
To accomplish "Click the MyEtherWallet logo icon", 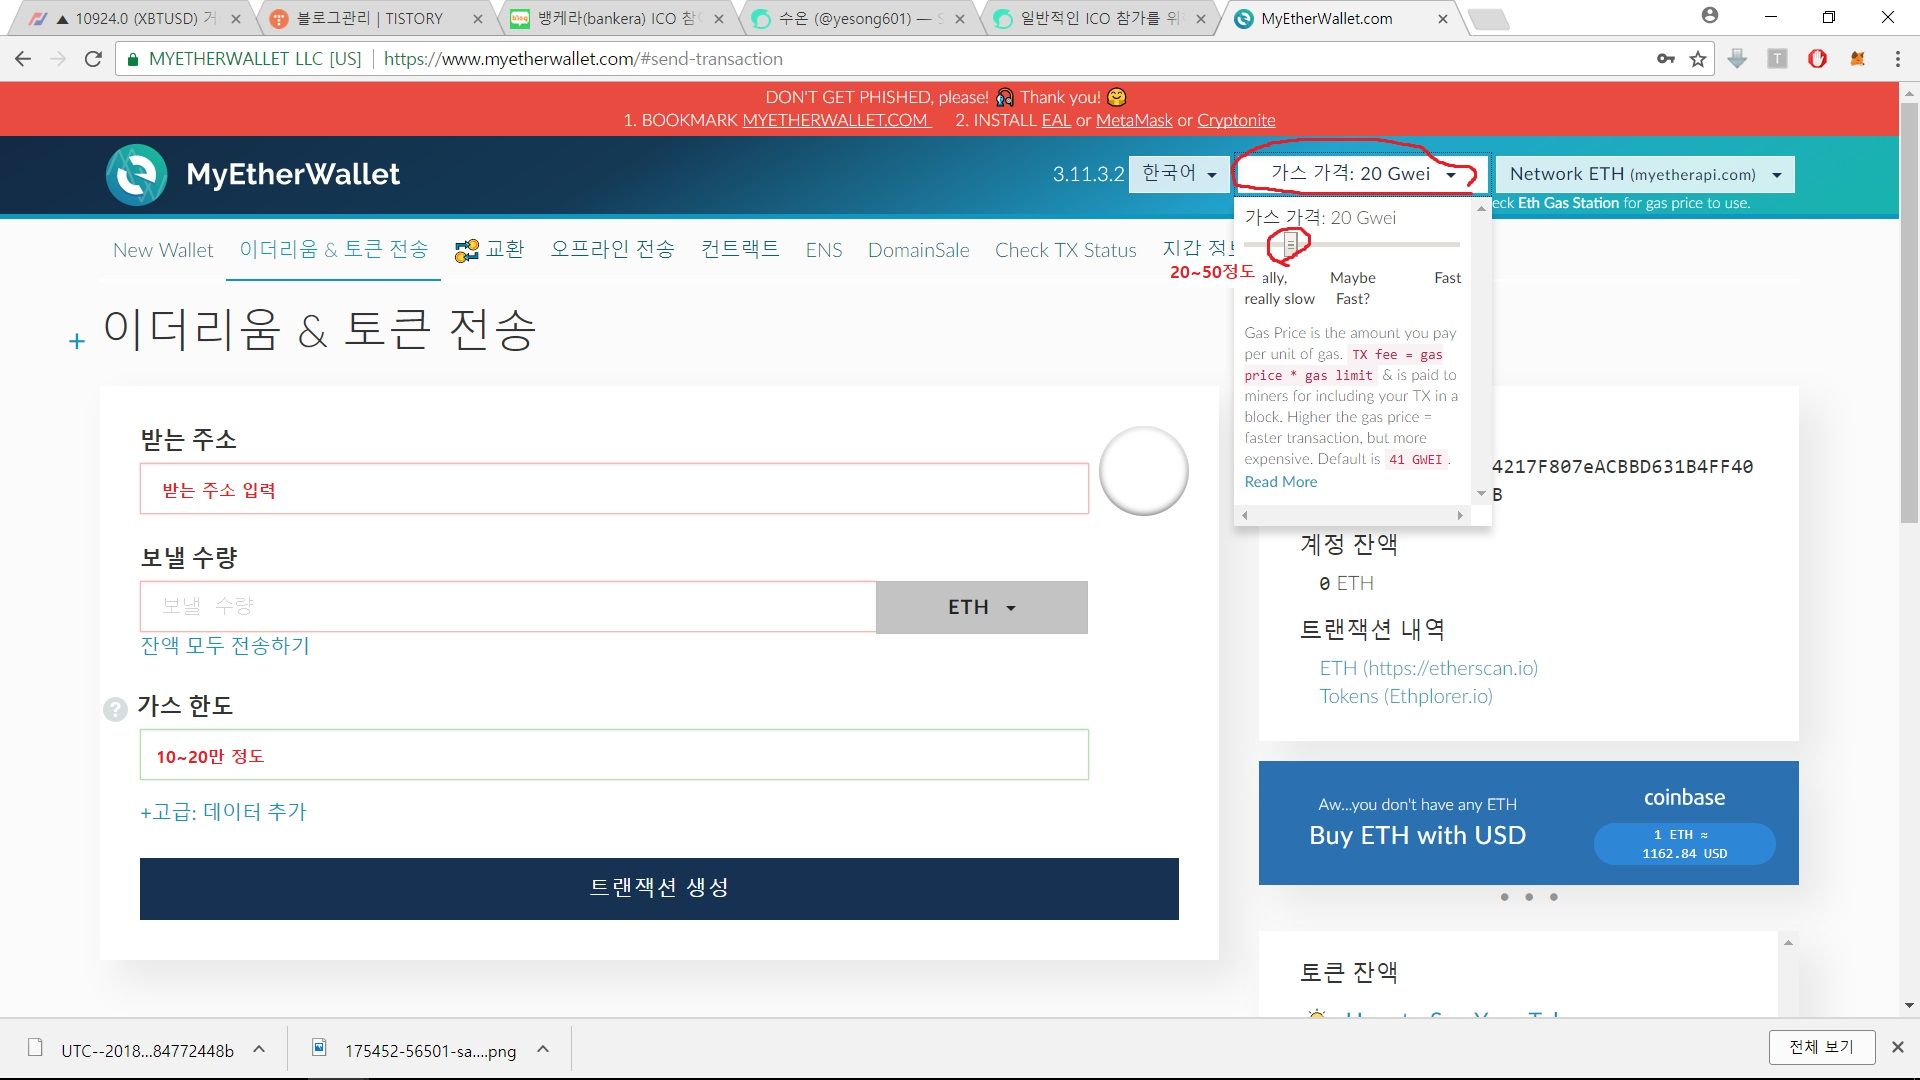I will 137,175.
